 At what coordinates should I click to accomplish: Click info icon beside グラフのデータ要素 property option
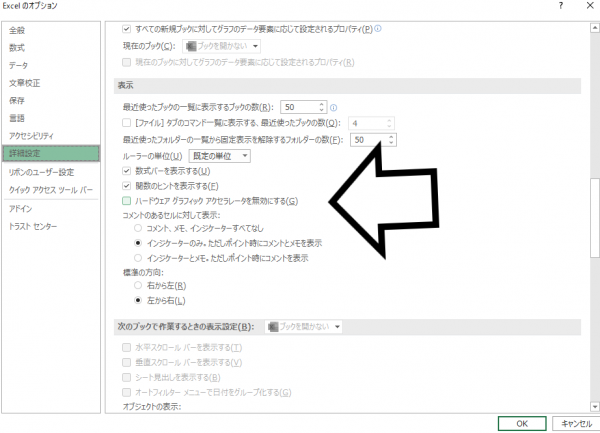click(378, 28)
